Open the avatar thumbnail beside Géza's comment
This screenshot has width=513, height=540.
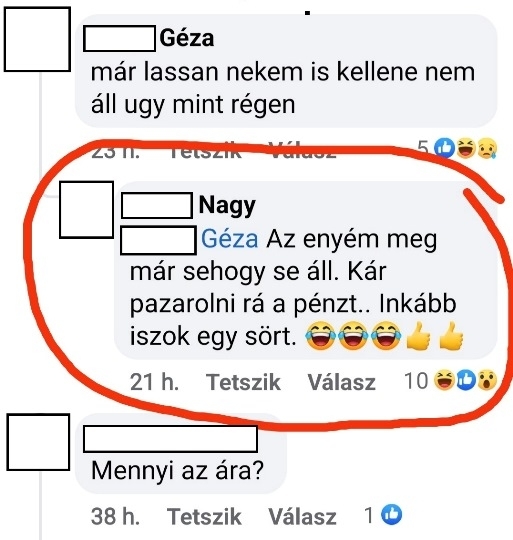click(x=37, y=39)
